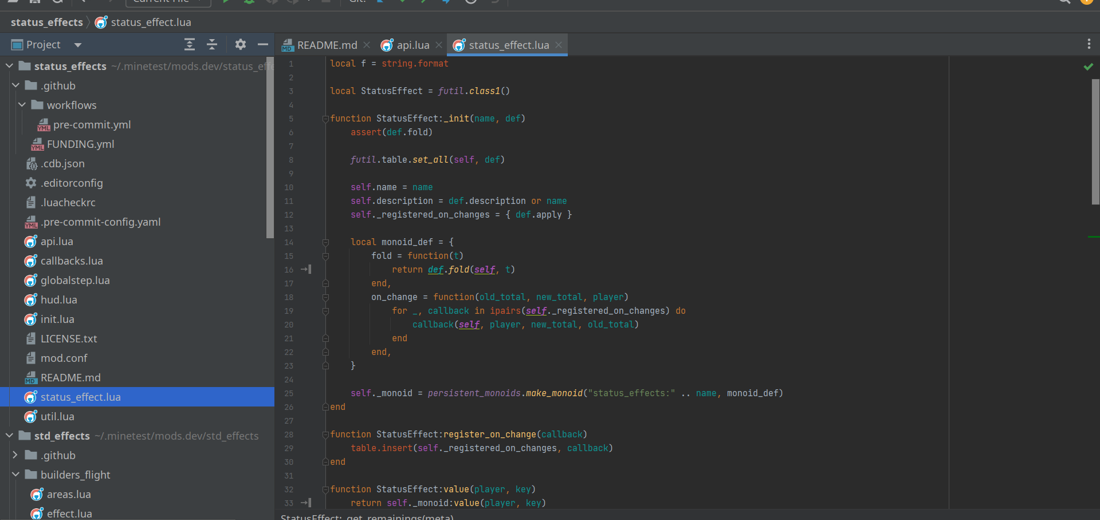Click the Collapse All icon in Project panel

(x=212, y=45)
